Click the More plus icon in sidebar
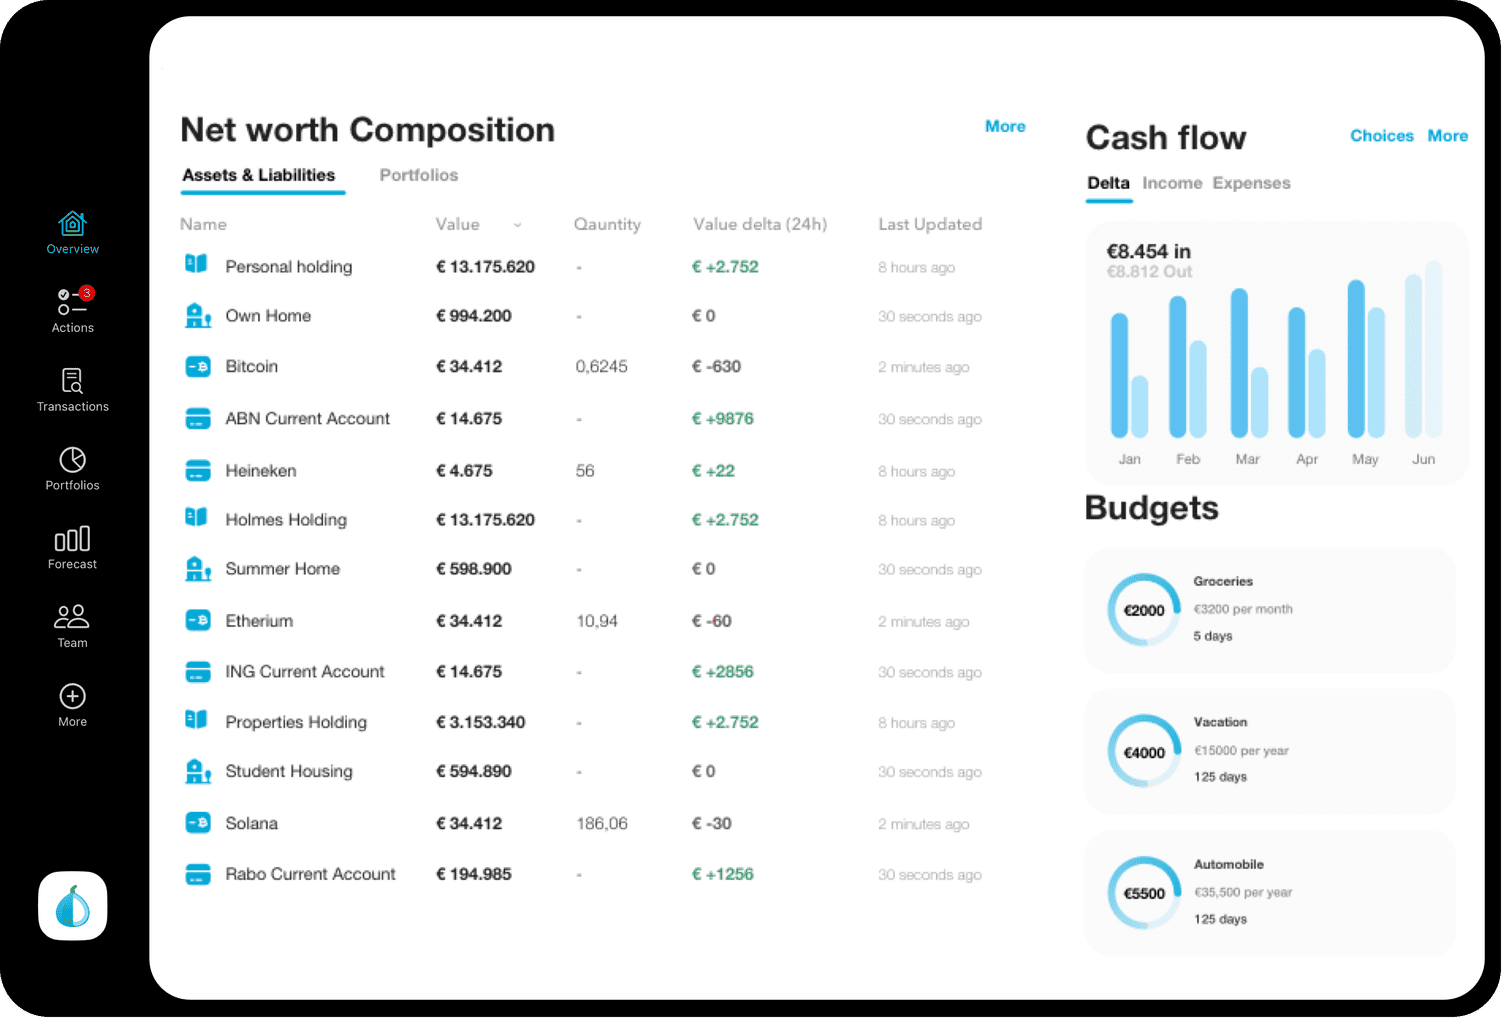This screenshot has width=1502, height=1018. point(72,696)
